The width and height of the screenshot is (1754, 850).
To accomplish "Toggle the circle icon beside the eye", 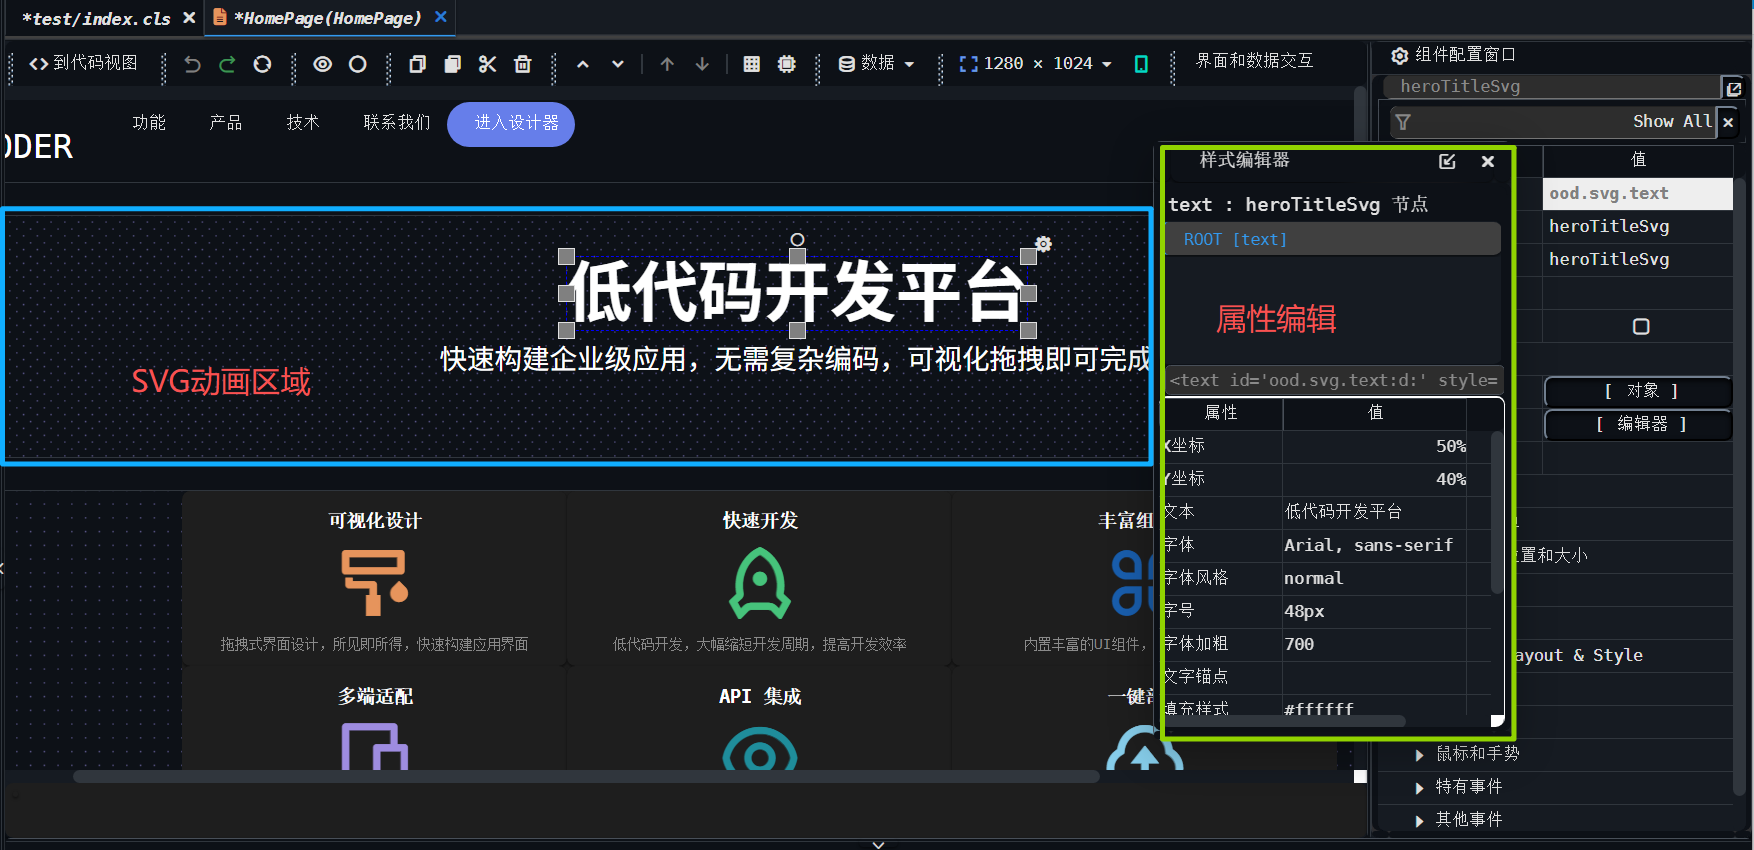I will point(357,64).
